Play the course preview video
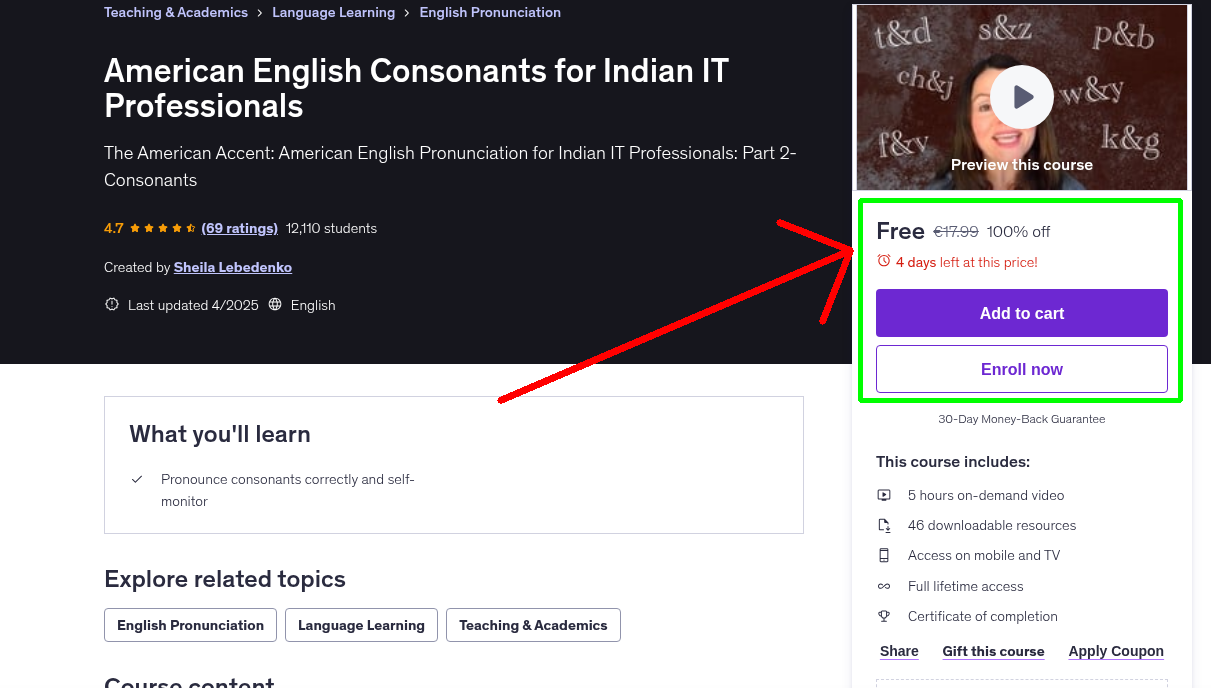 1021,97
